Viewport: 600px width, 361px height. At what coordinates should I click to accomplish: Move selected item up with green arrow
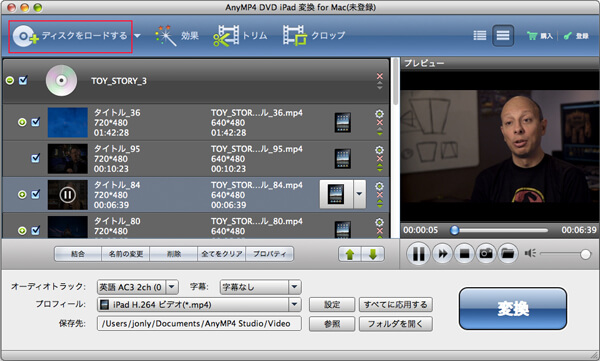[350, 254]
